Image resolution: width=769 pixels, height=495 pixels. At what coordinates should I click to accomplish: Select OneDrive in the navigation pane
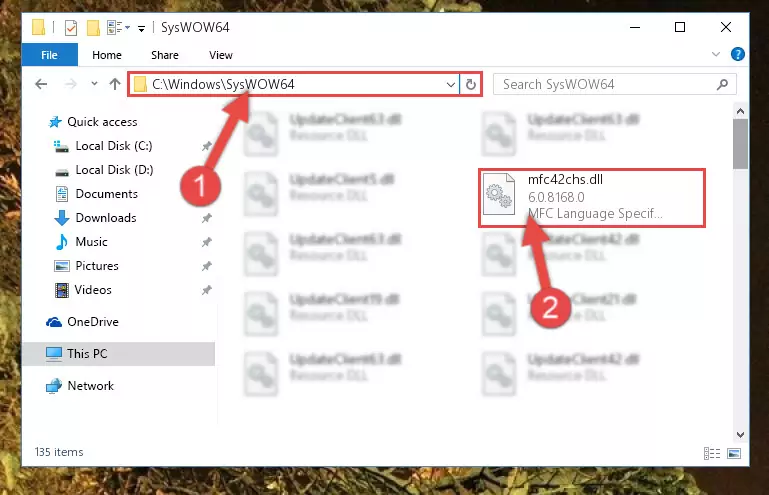93,322
